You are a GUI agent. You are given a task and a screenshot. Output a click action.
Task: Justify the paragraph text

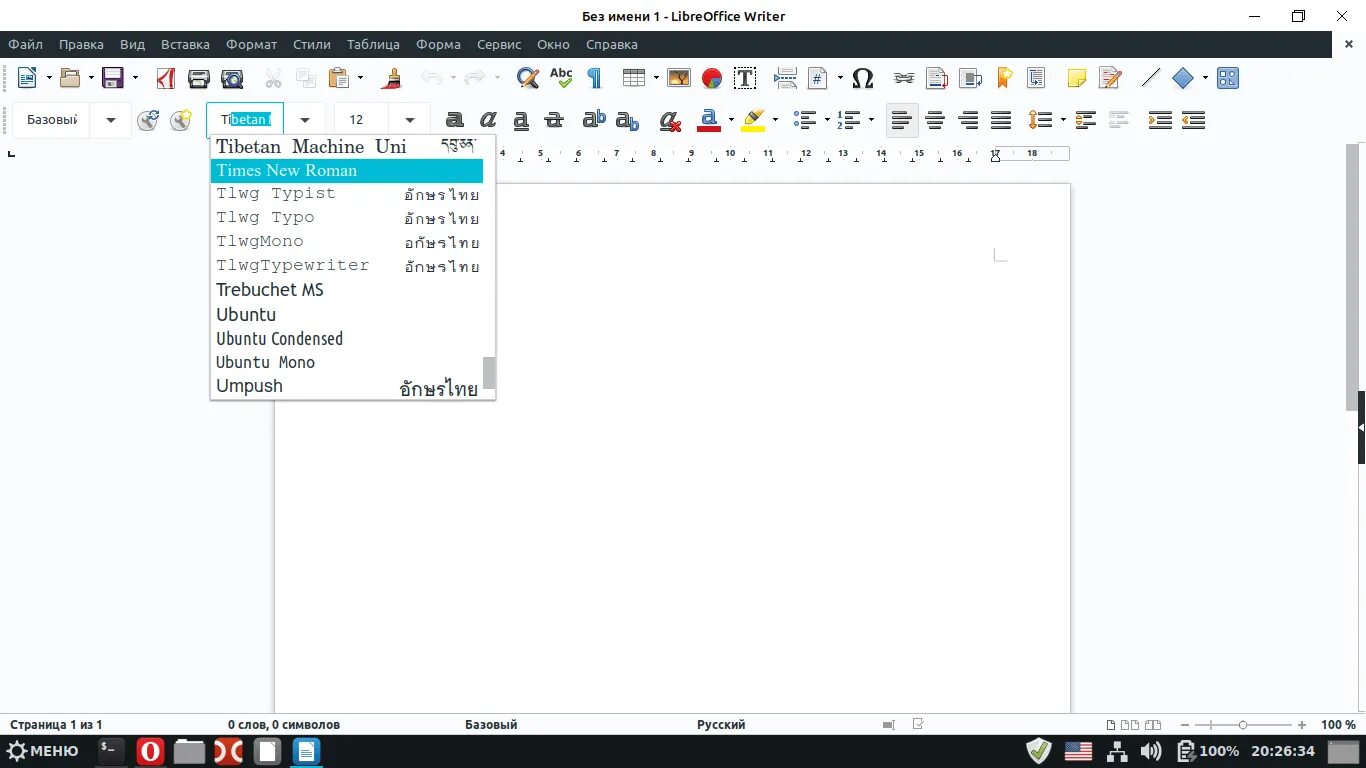(1001, 121)
